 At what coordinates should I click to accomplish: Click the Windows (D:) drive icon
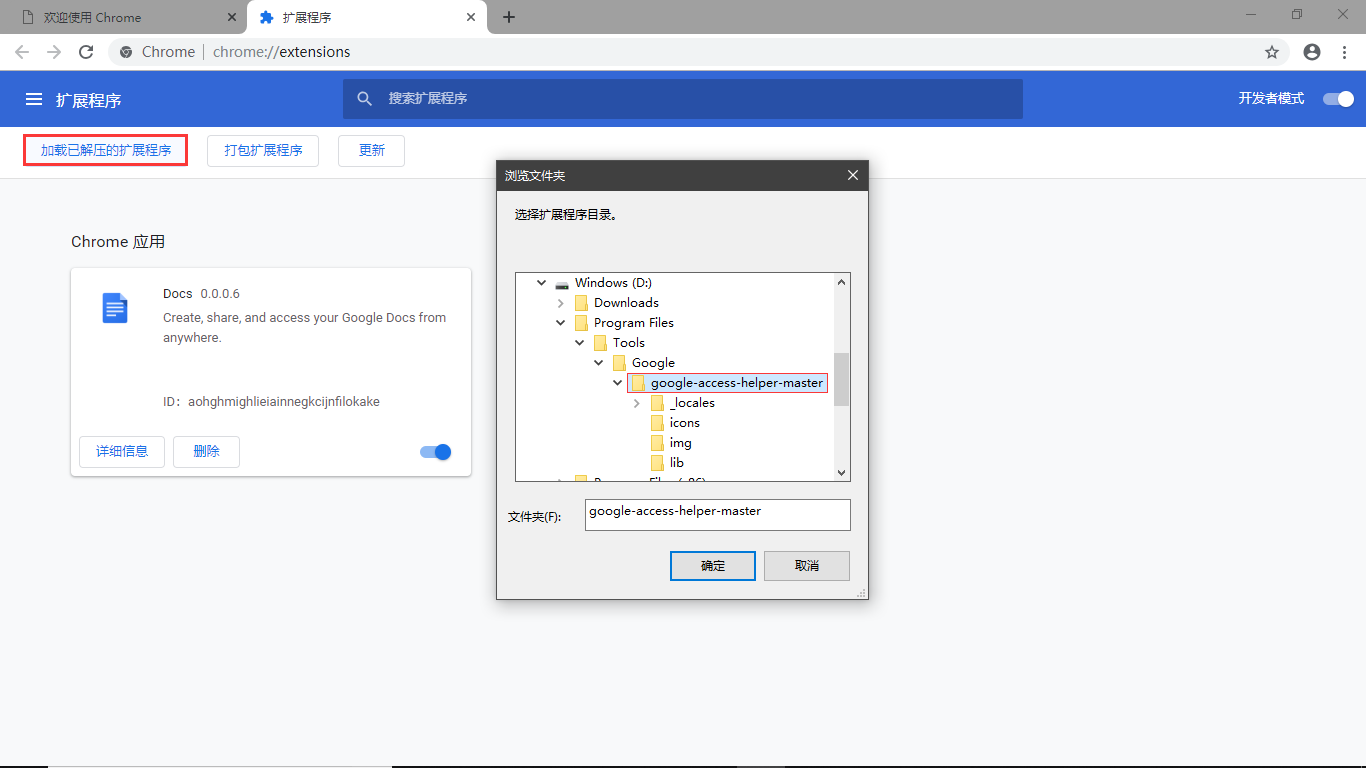click(x=562, y=283)
